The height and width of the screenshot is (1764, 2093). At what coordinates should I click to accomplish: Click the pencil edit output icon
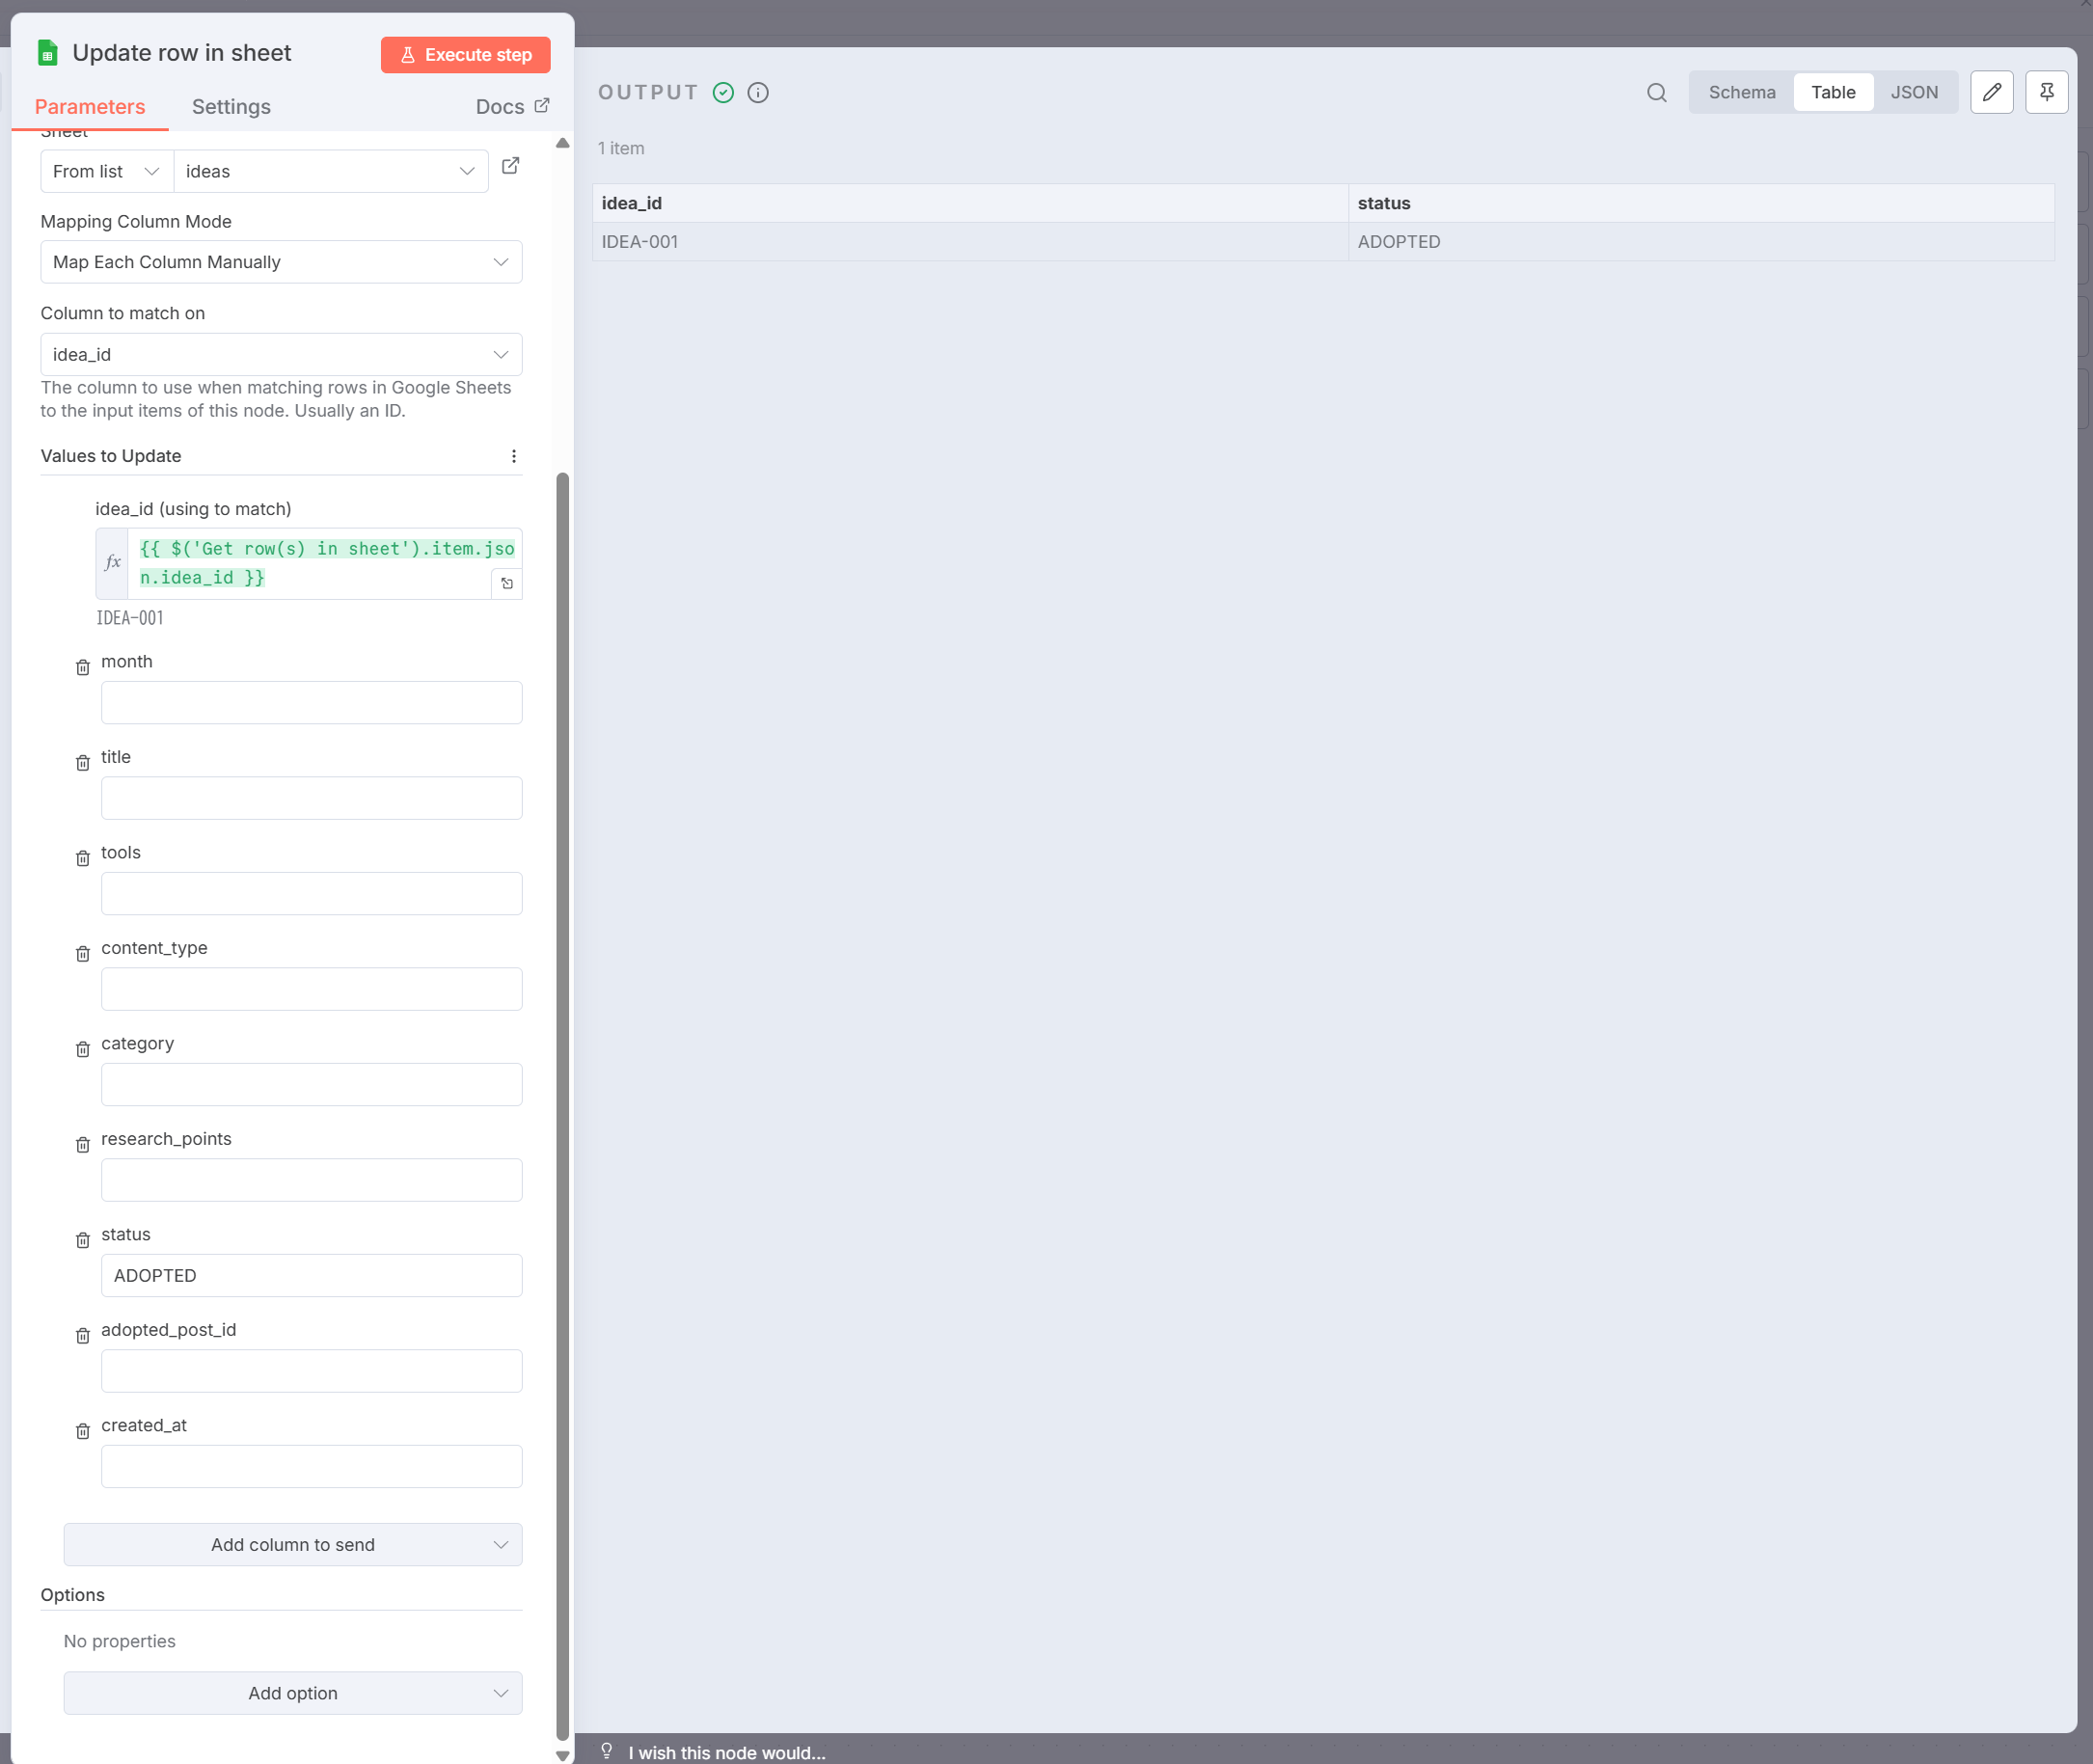pyautogui.click(x=1991, y=93)
